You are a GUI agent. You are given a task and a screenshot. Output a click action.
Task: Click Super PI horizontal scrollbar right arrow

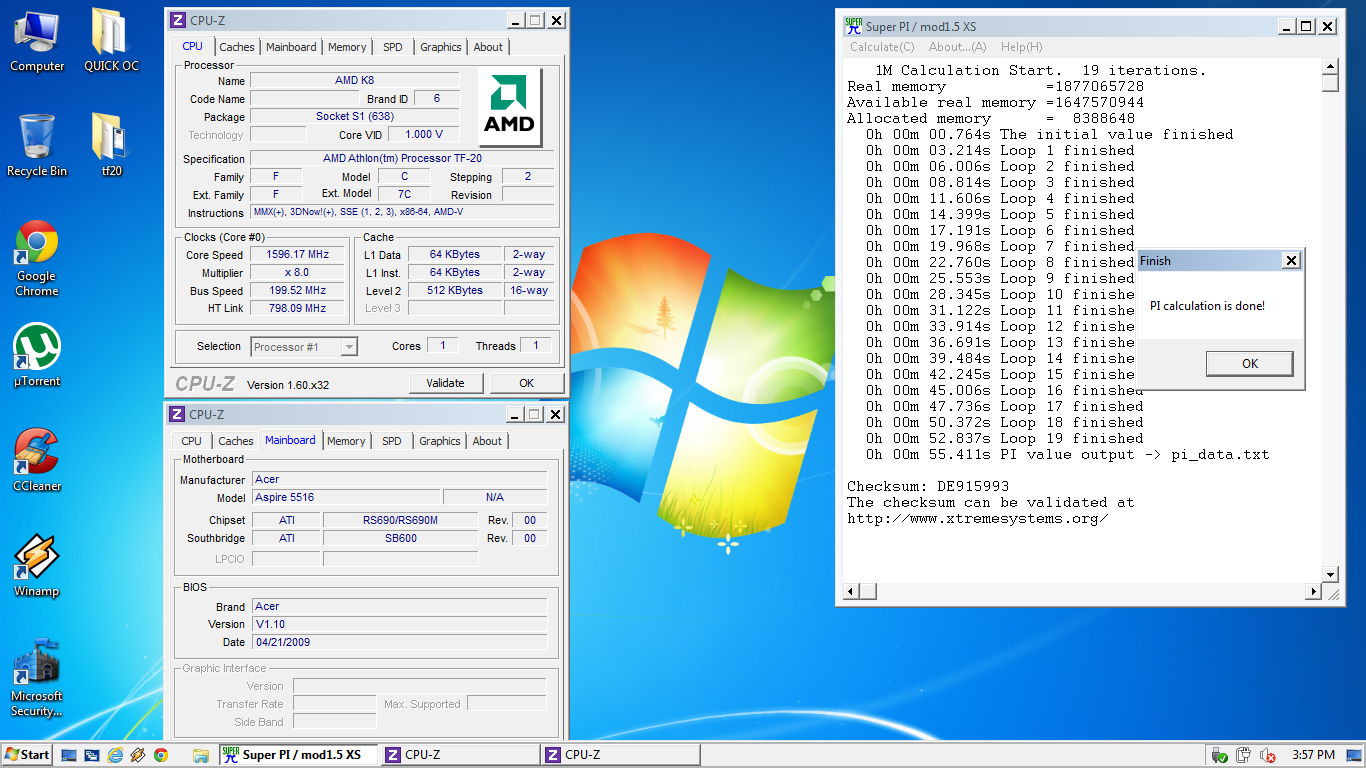(1314, 592)
